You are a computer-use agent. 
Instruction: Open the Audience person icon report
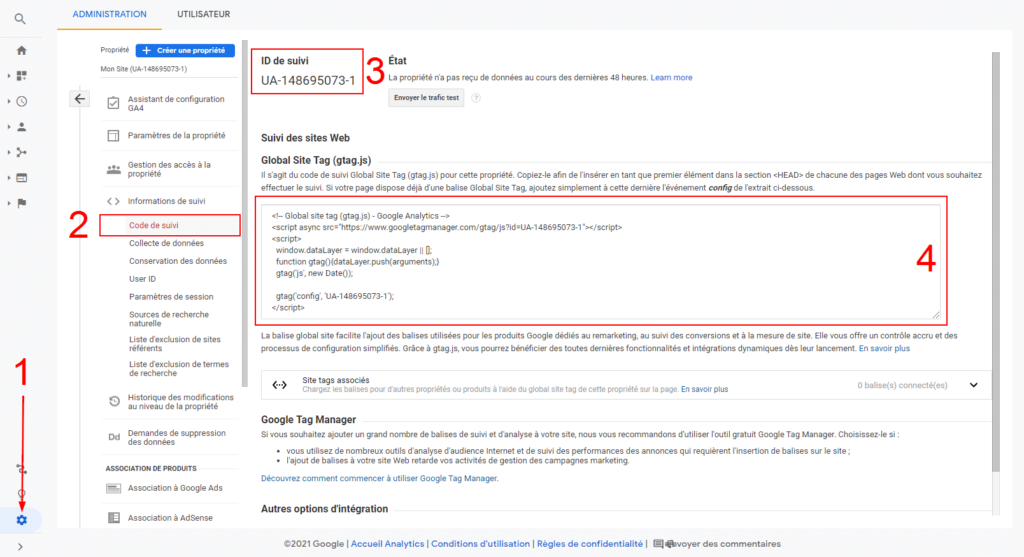point(21,127)
